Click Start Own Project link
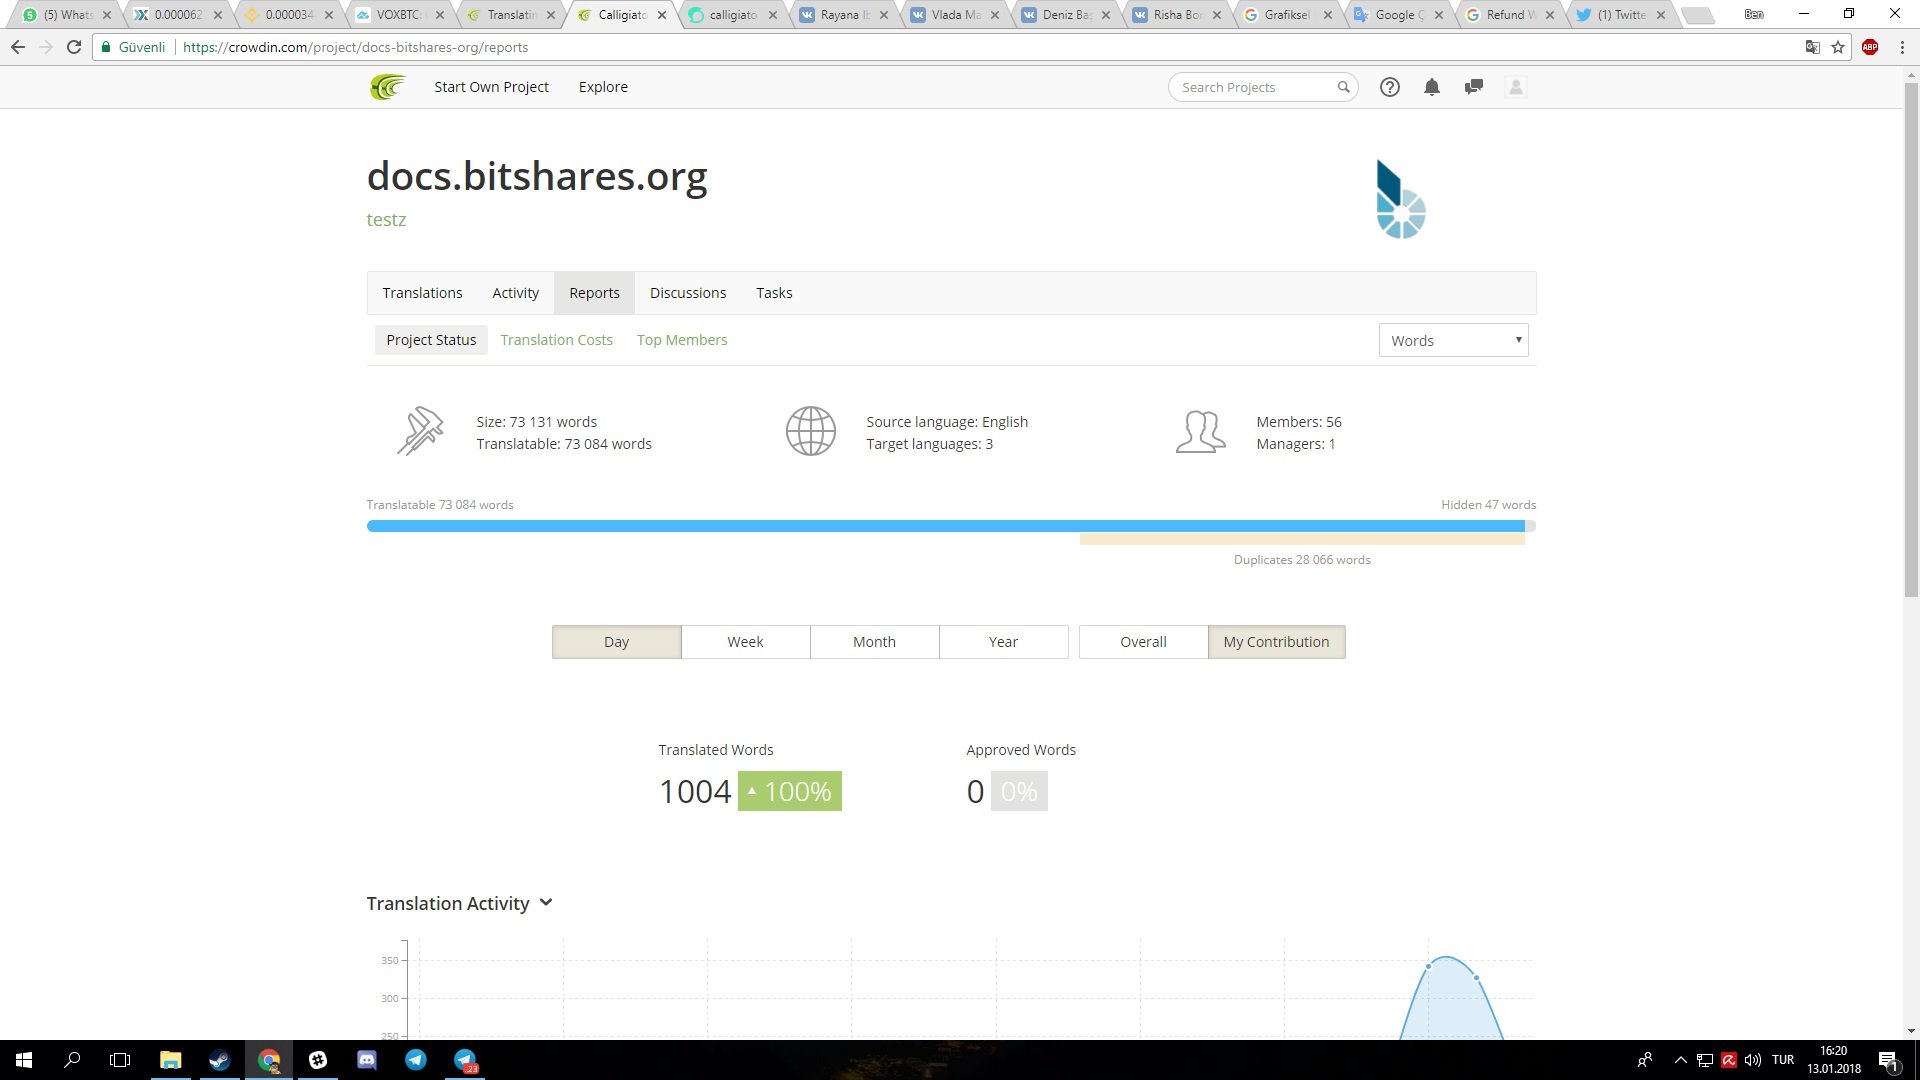The width and height of the screenshot is (1920, 1080). point(491,87)
